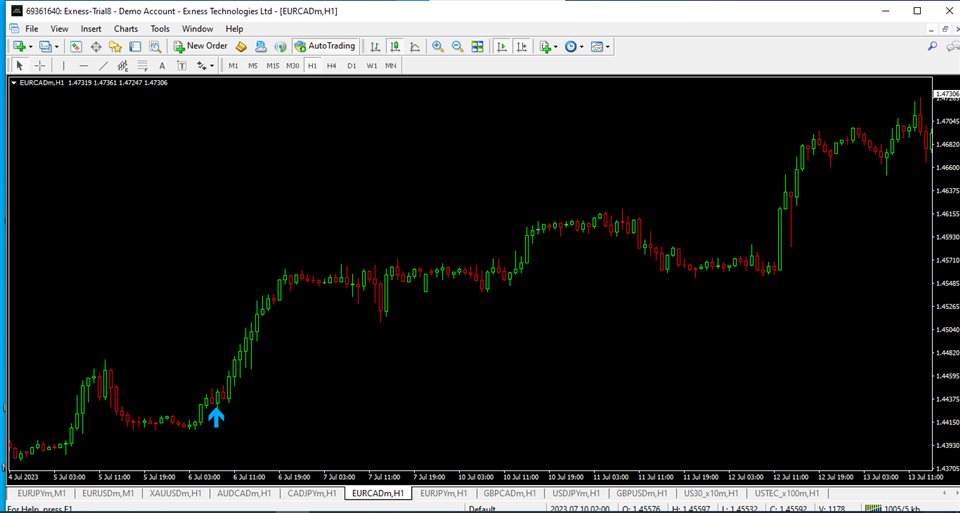The width and height of the screenshot is (960, 513).
Task: Click the search magnifier at top right
Action: click(x=932, y=47)
